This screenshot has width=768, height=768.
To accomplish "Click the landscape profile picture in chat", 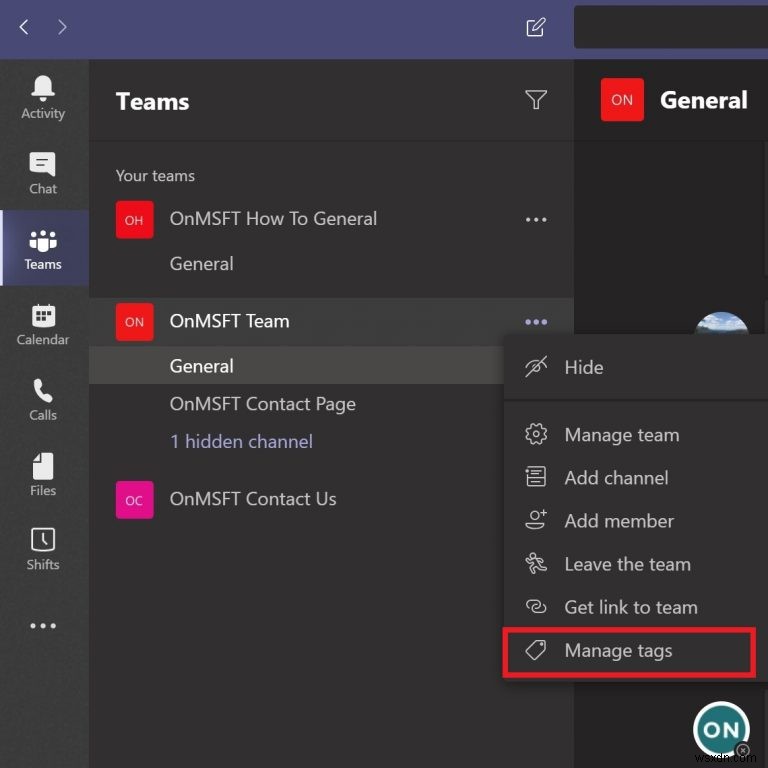I will click(721, 323).
